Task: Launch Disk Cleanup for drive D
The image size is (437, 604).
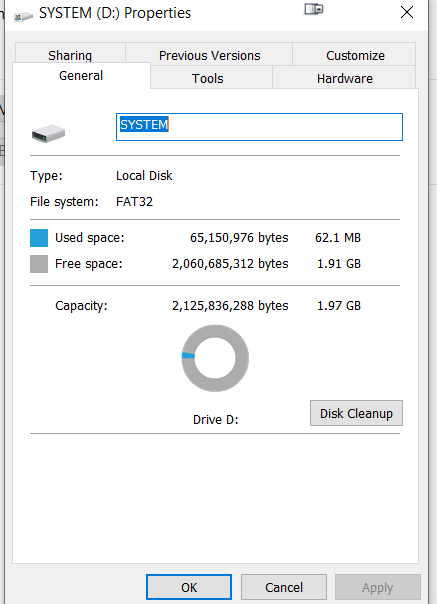Action: (356, 413)
